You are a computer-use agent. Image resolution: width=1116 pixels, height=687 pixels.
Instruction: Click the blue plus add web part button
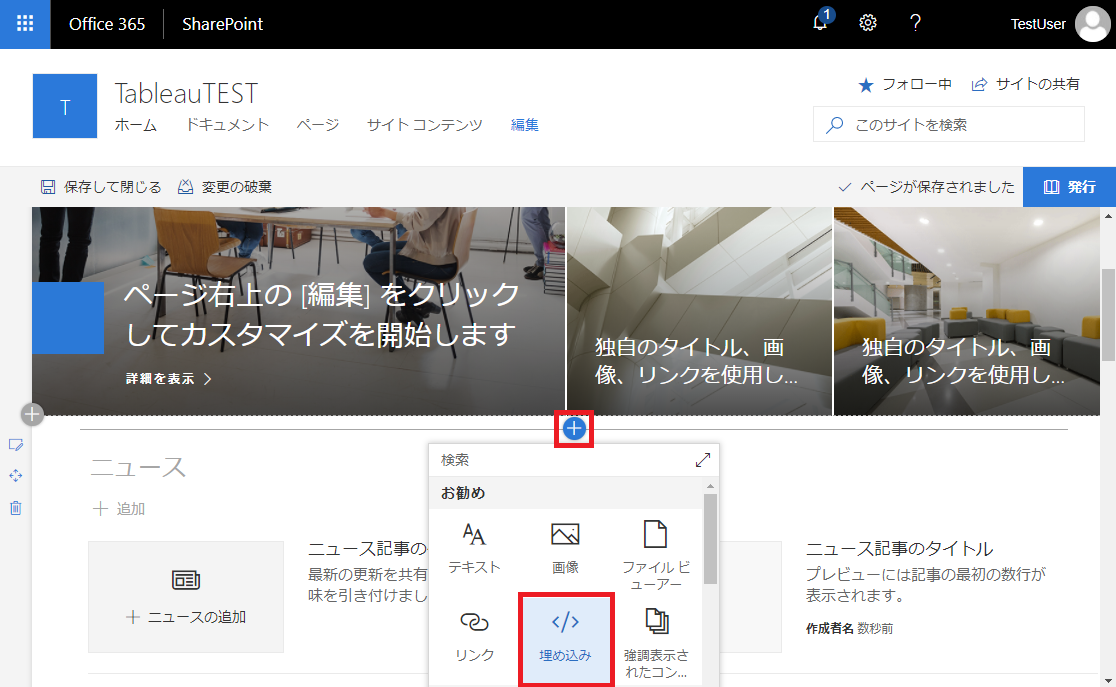coord(574,429)
